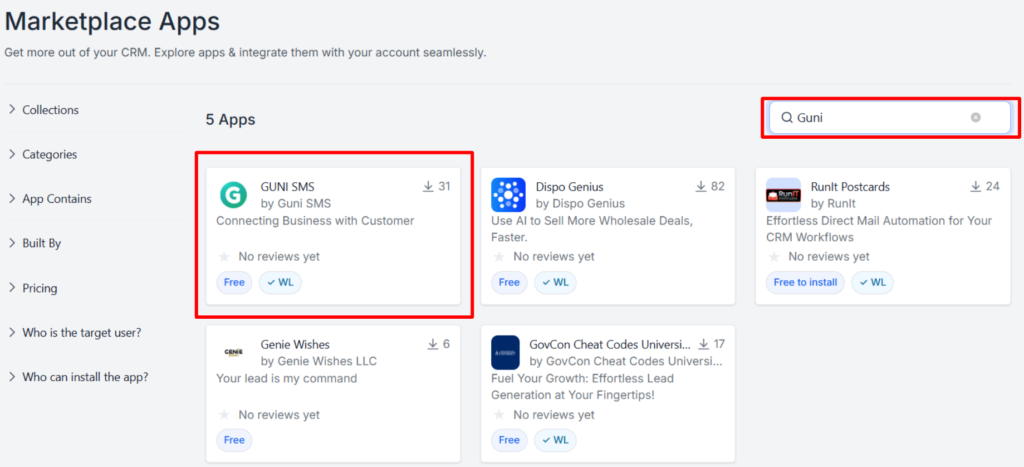Screen dimensions: 1024x467
Task: Click the download icon on RunIt Postcards
Action: click(x=976, y=187)
